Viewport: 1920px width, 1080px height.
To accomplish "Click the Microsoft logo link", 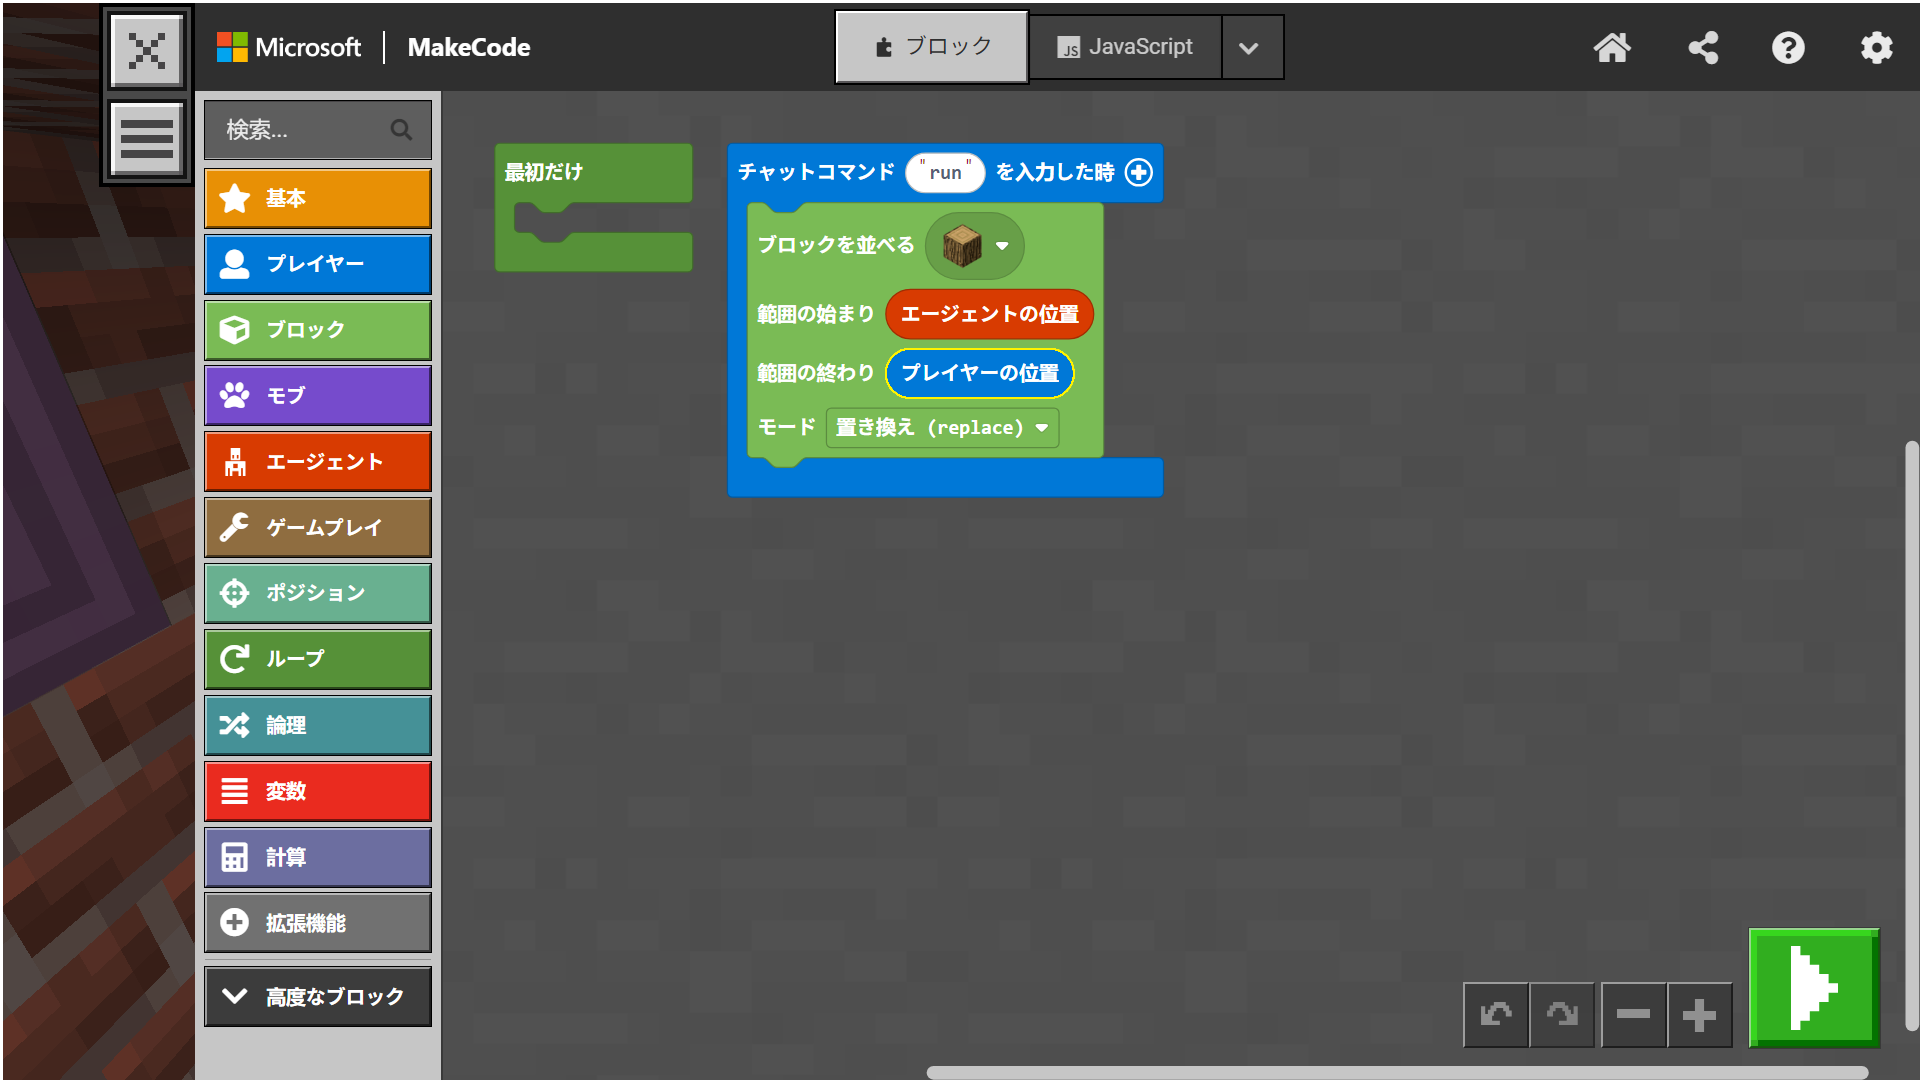I will tap(289, 47).
